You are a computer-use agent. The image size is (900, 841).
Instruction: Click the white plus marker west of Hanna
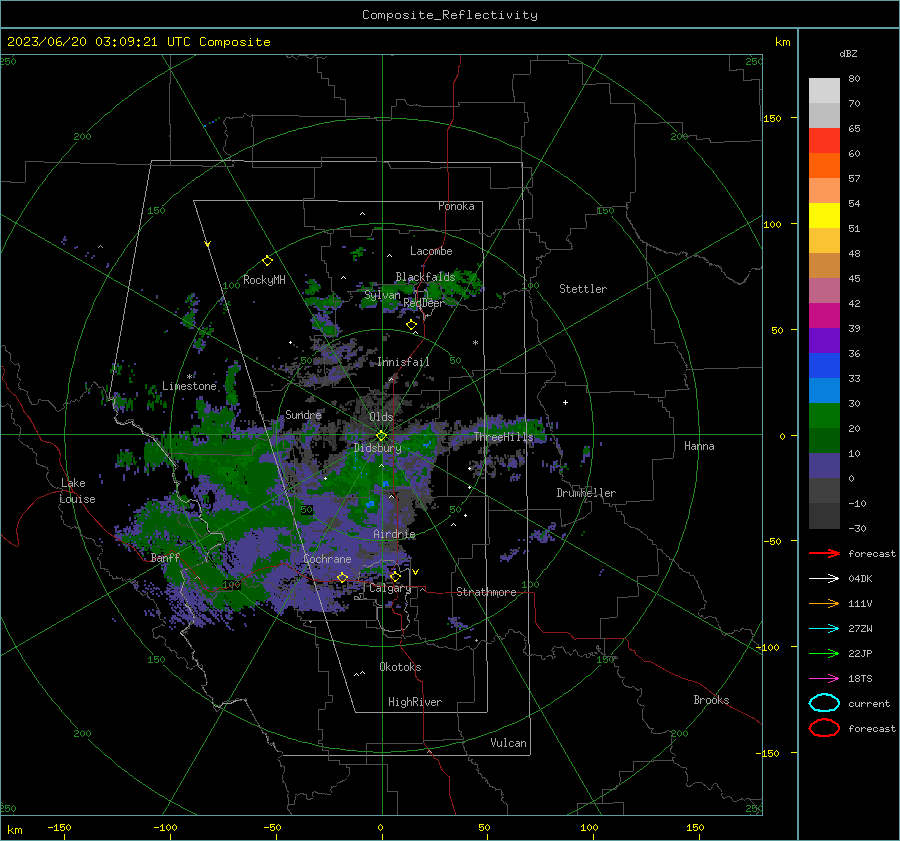tap(565, 402)
